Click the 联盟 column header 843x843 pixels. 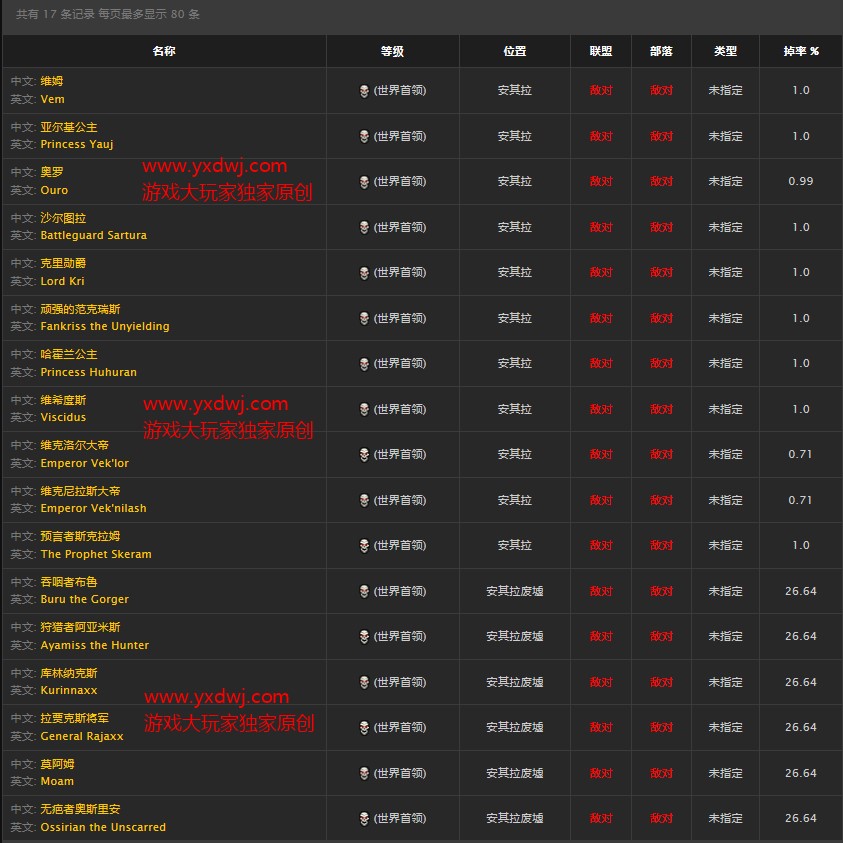(x=600, y=51)
